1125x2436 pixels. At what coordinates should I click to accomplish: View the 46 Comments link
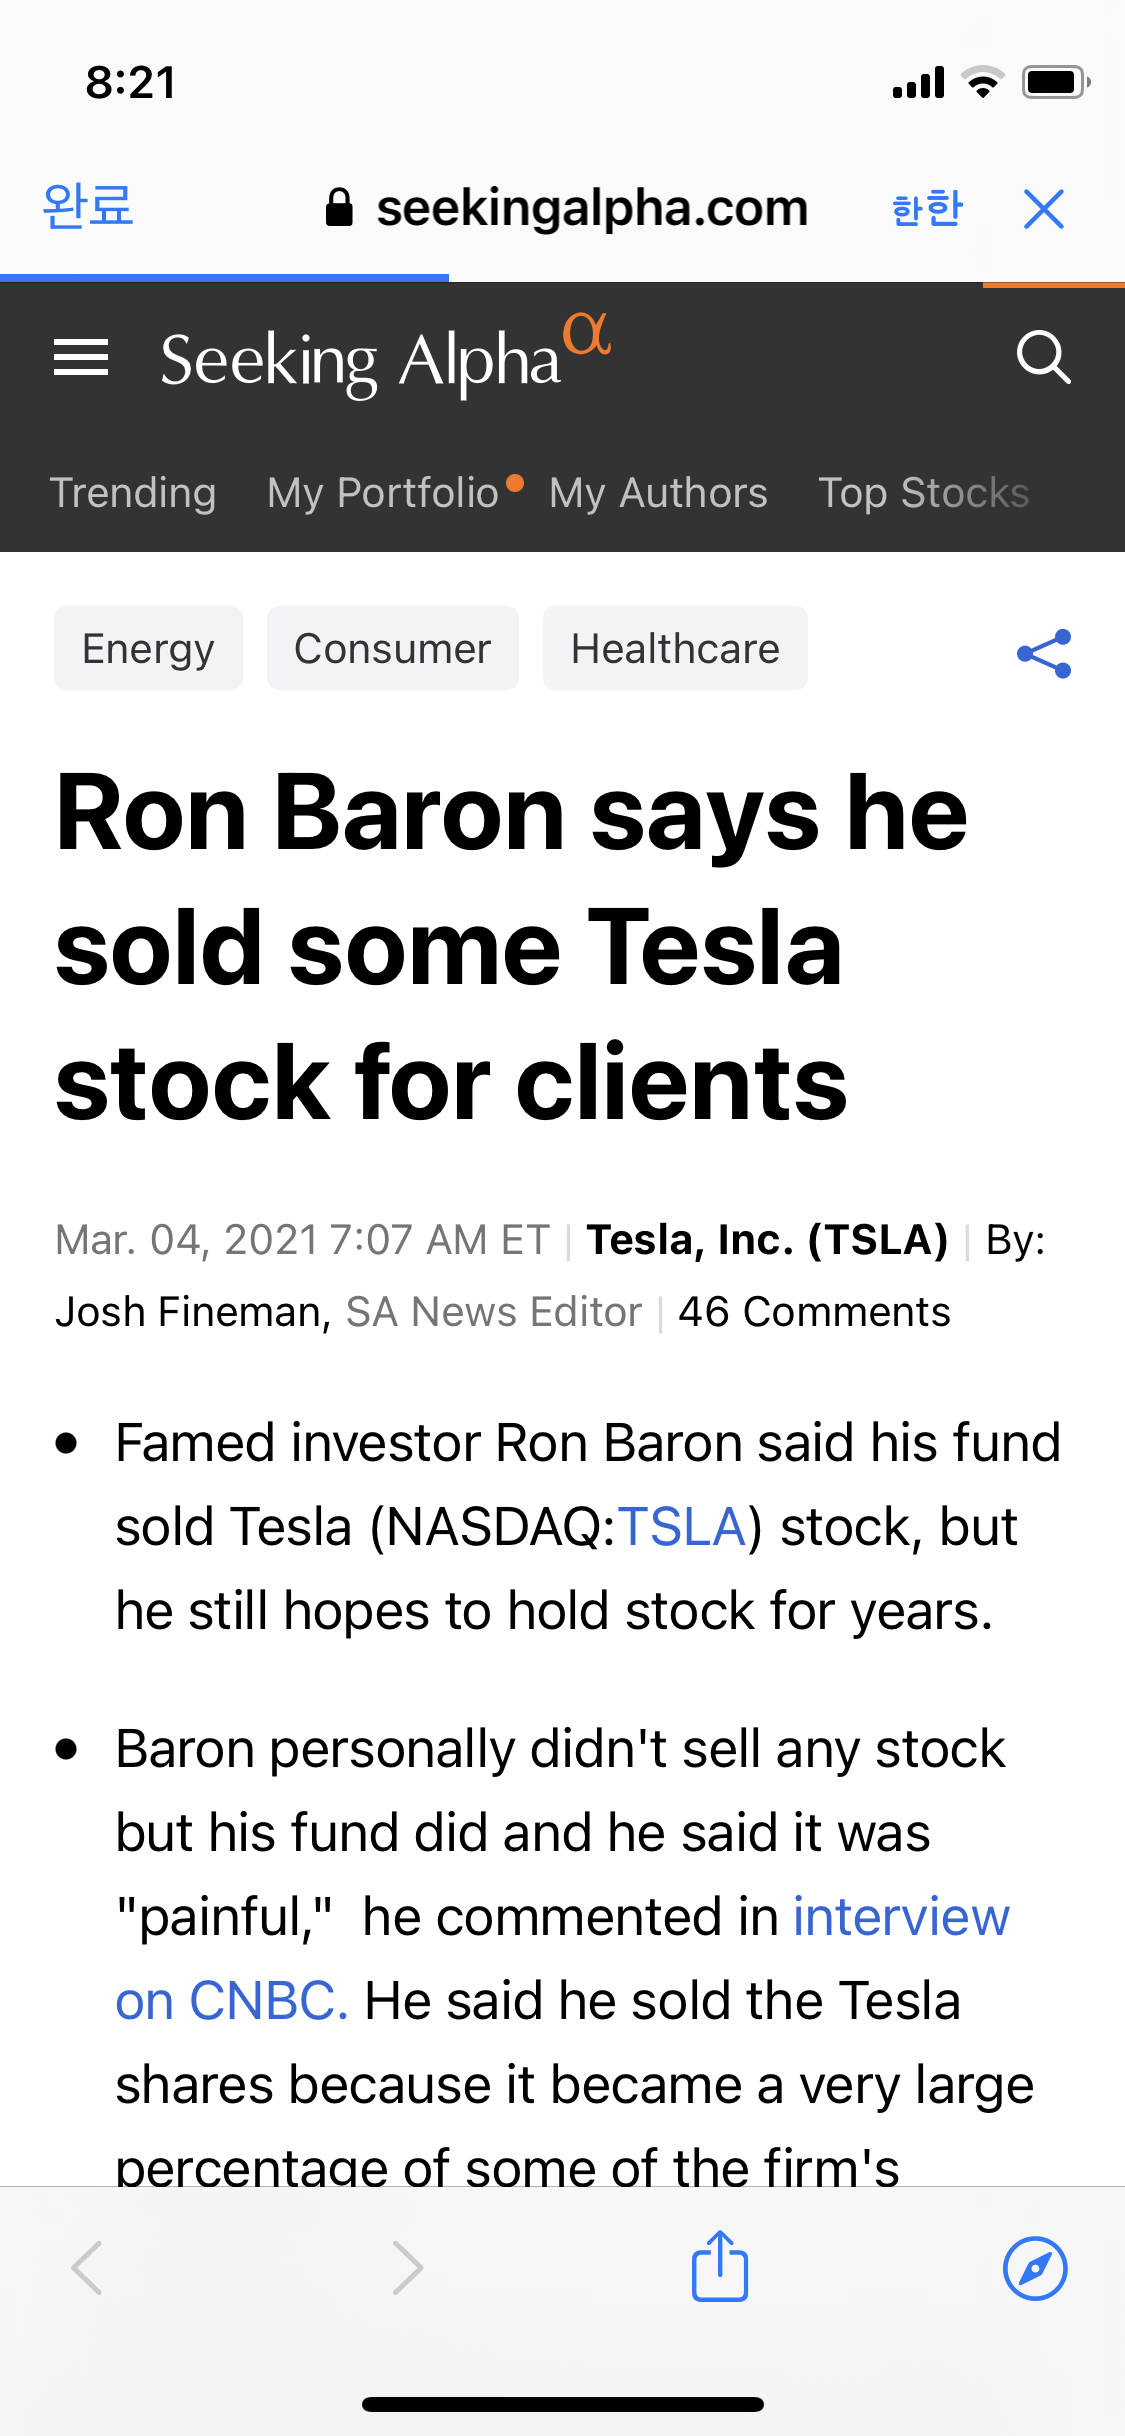pos(814,1312)
